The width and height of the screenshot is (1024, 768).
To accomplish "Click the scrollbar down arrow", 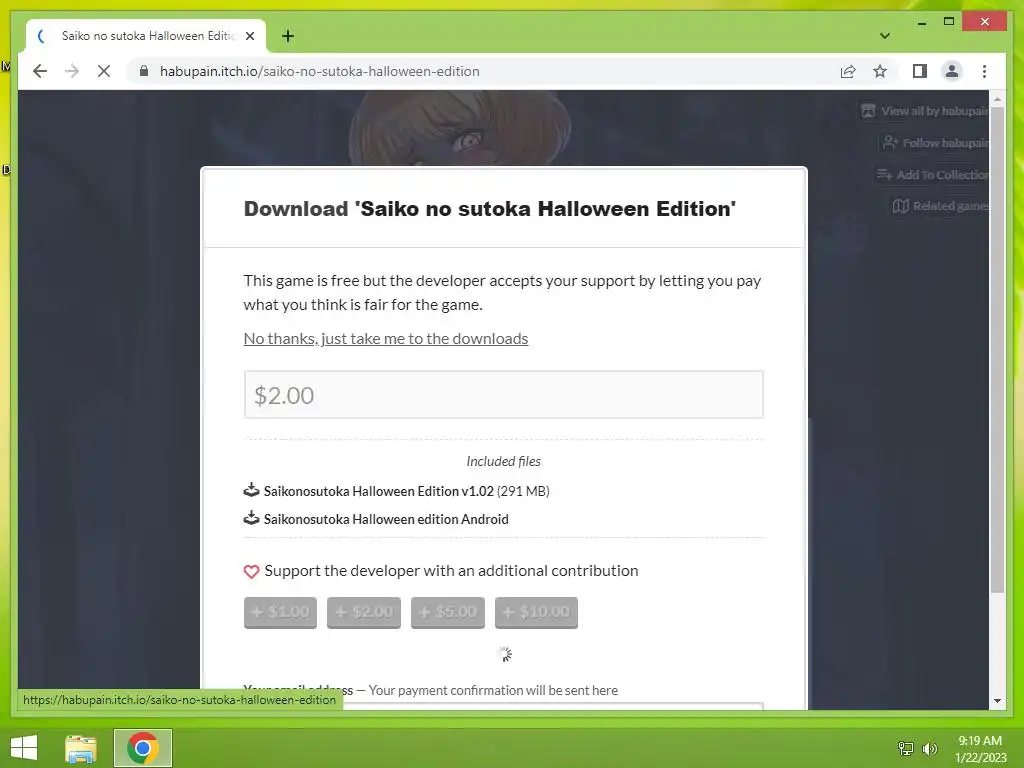I will 997,701.
